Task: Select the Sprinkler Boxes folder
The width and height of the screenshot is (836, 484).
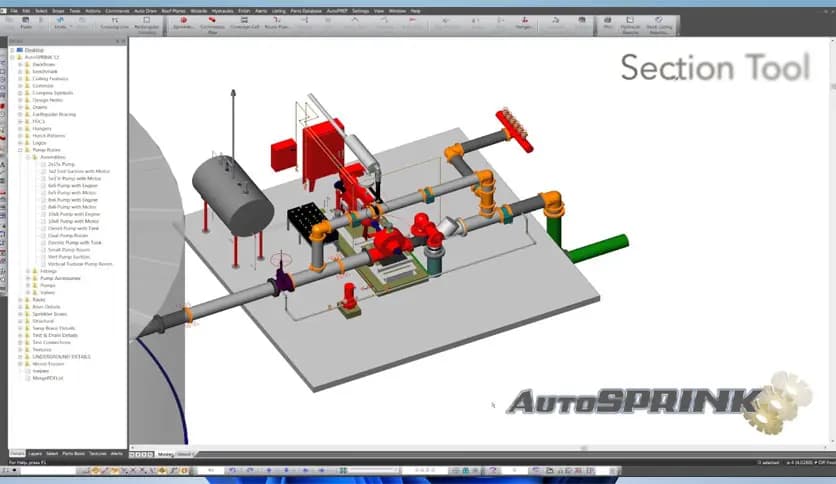Action: click(50, 314)
